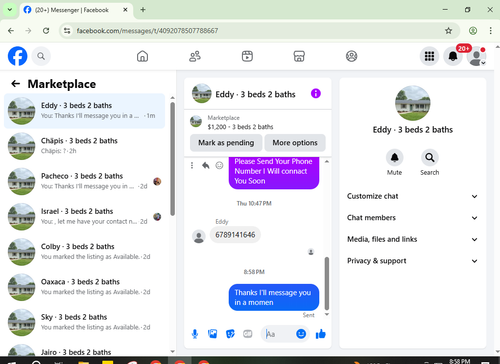
Task: Open the Pacheco conversation
Action: (x=84, y=181)
